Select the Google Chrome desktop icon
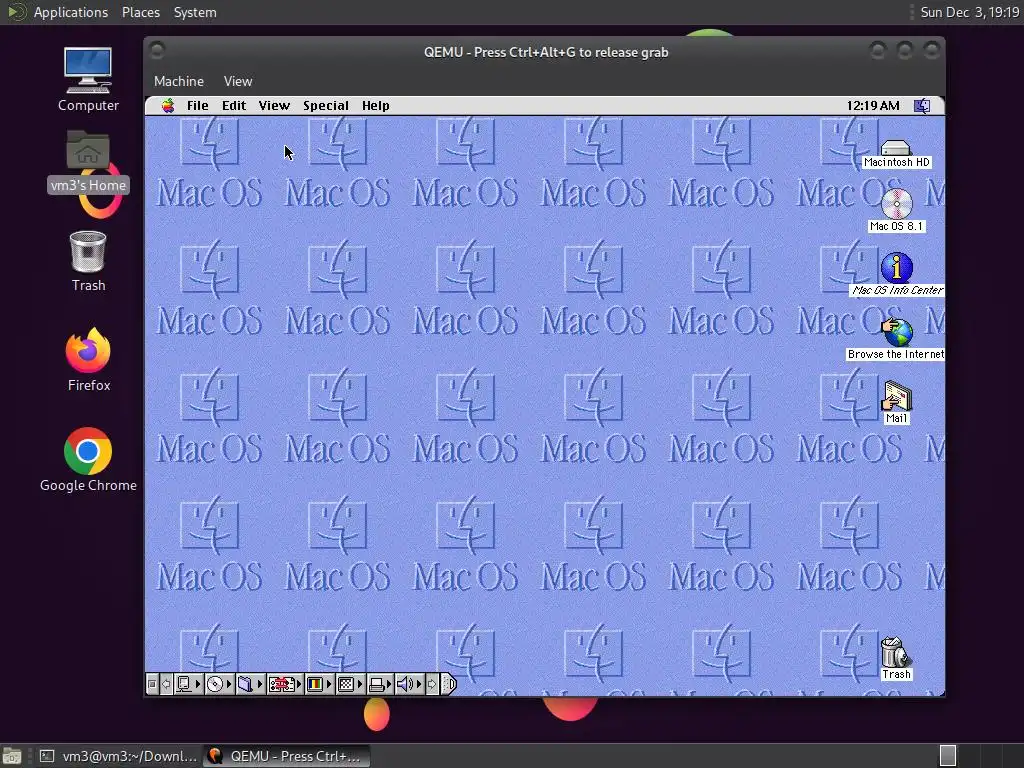 (x=88, y=460)
